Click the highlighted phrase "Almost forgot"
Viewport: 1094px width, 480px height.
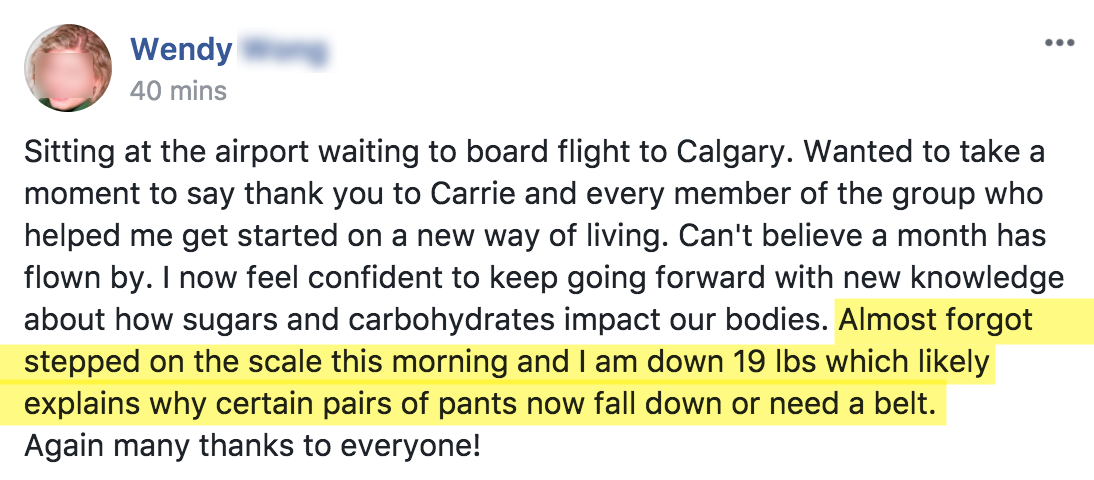(936, 320)
